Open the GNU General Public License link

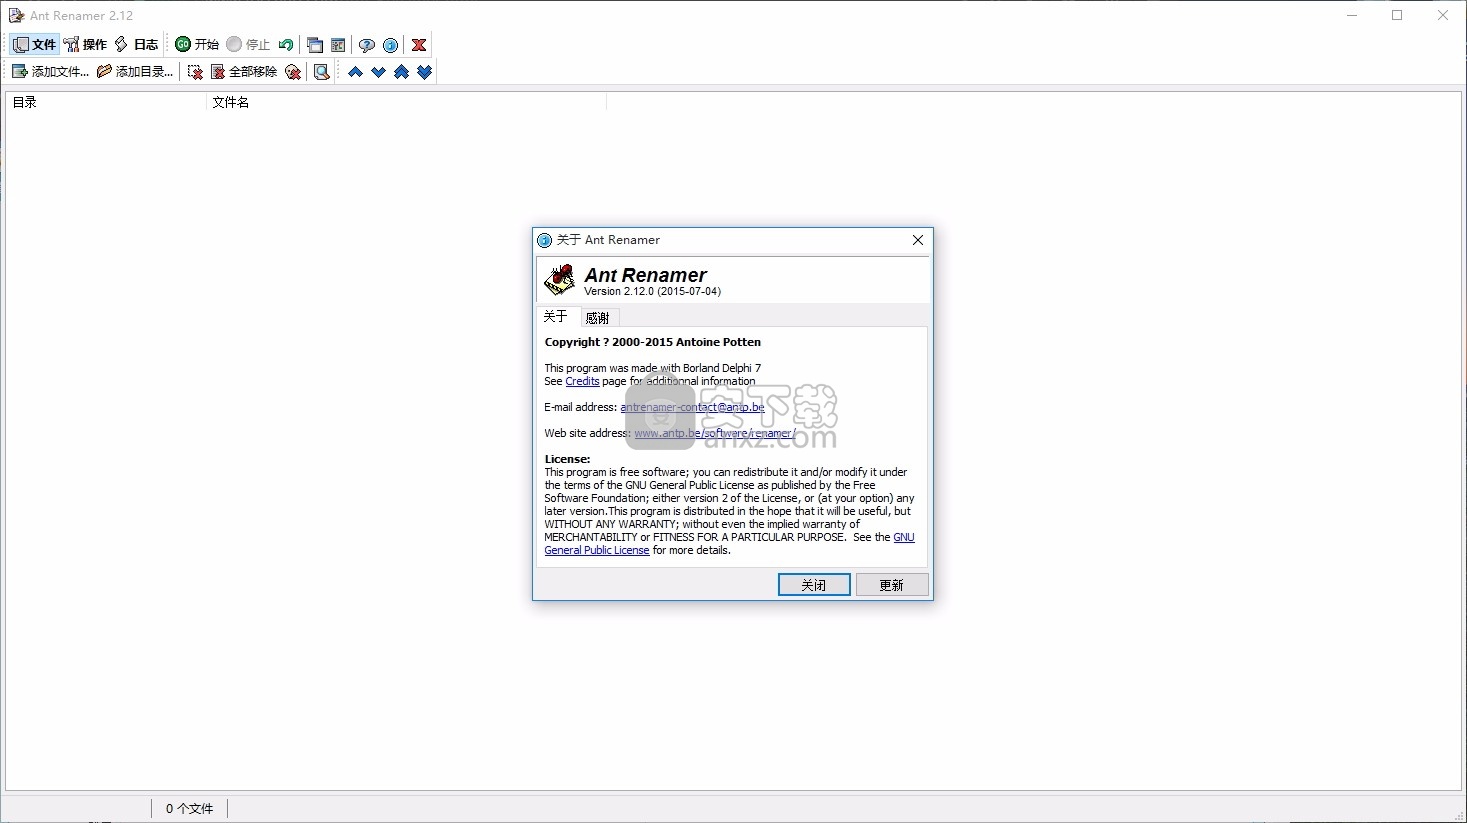pos(597,550)
